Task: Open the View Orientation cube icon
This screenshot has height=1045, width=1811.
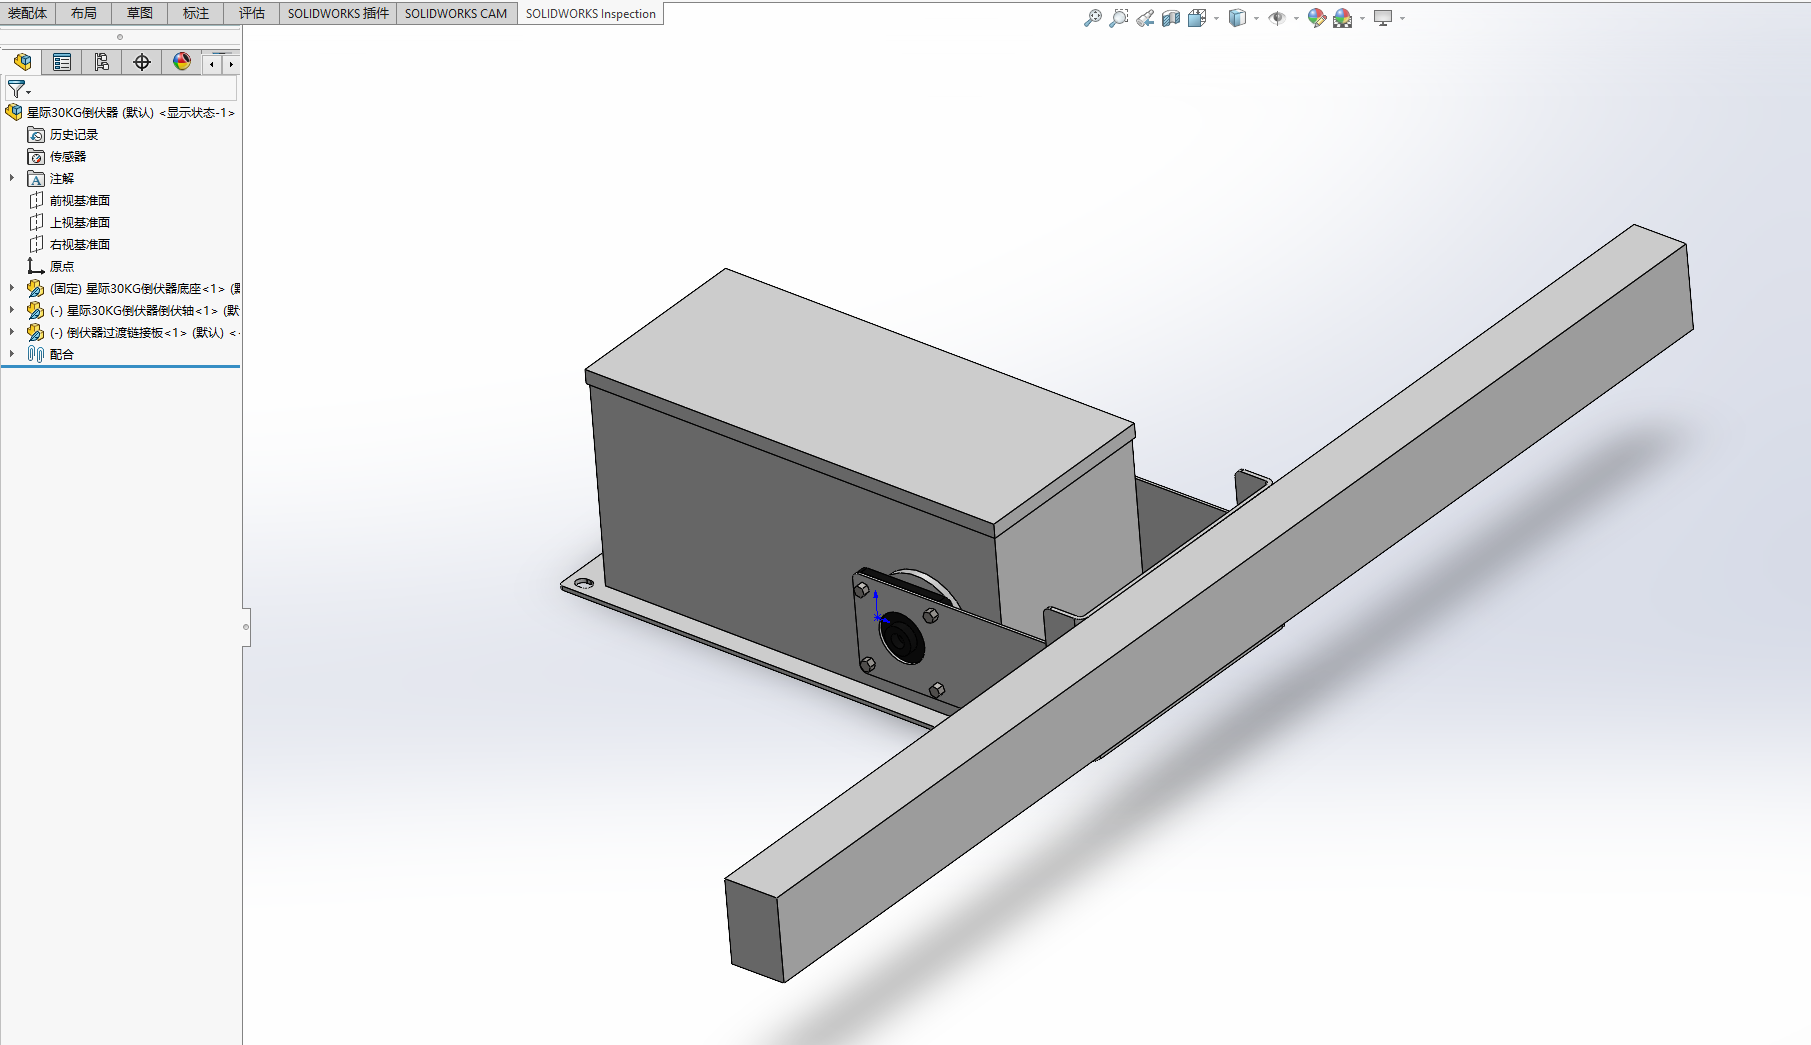Action: [x=1197, y=18]
